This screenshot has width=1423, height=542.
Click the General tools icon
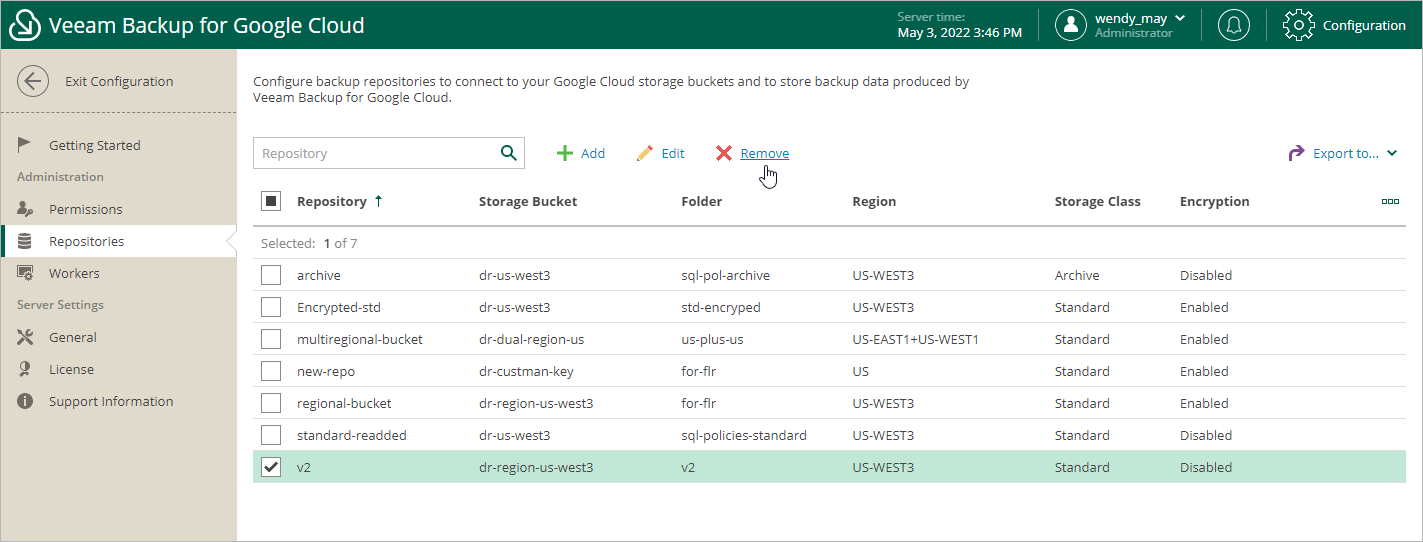point(26,337)
